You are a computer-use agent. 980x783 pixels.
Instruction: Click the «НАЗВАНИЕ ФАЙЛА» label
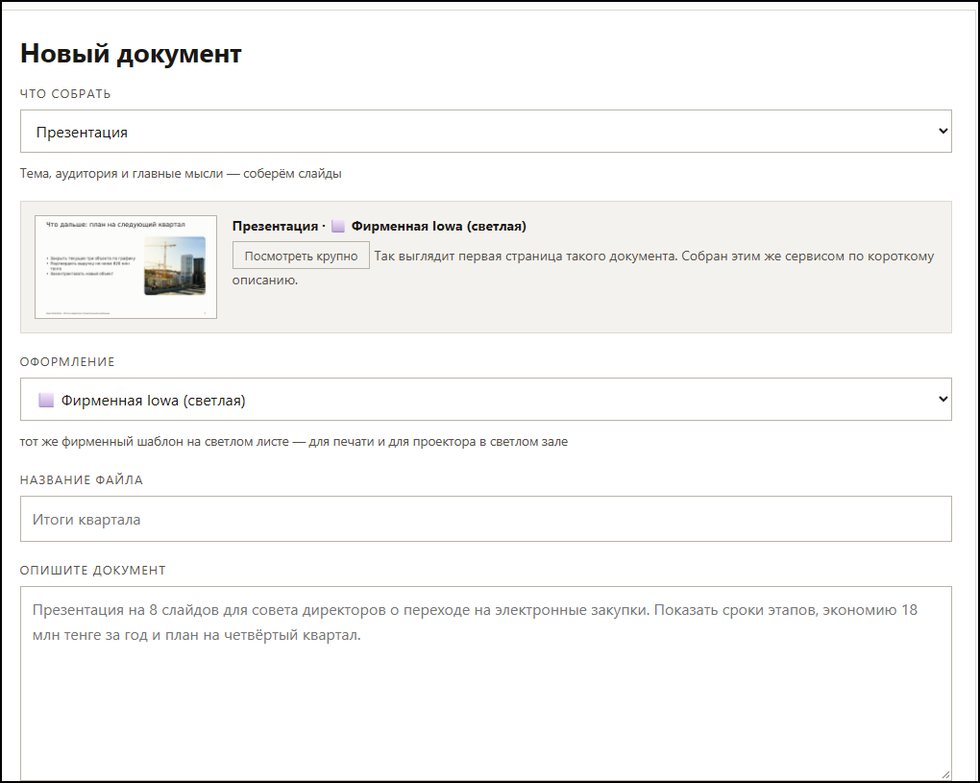[81, 480]
